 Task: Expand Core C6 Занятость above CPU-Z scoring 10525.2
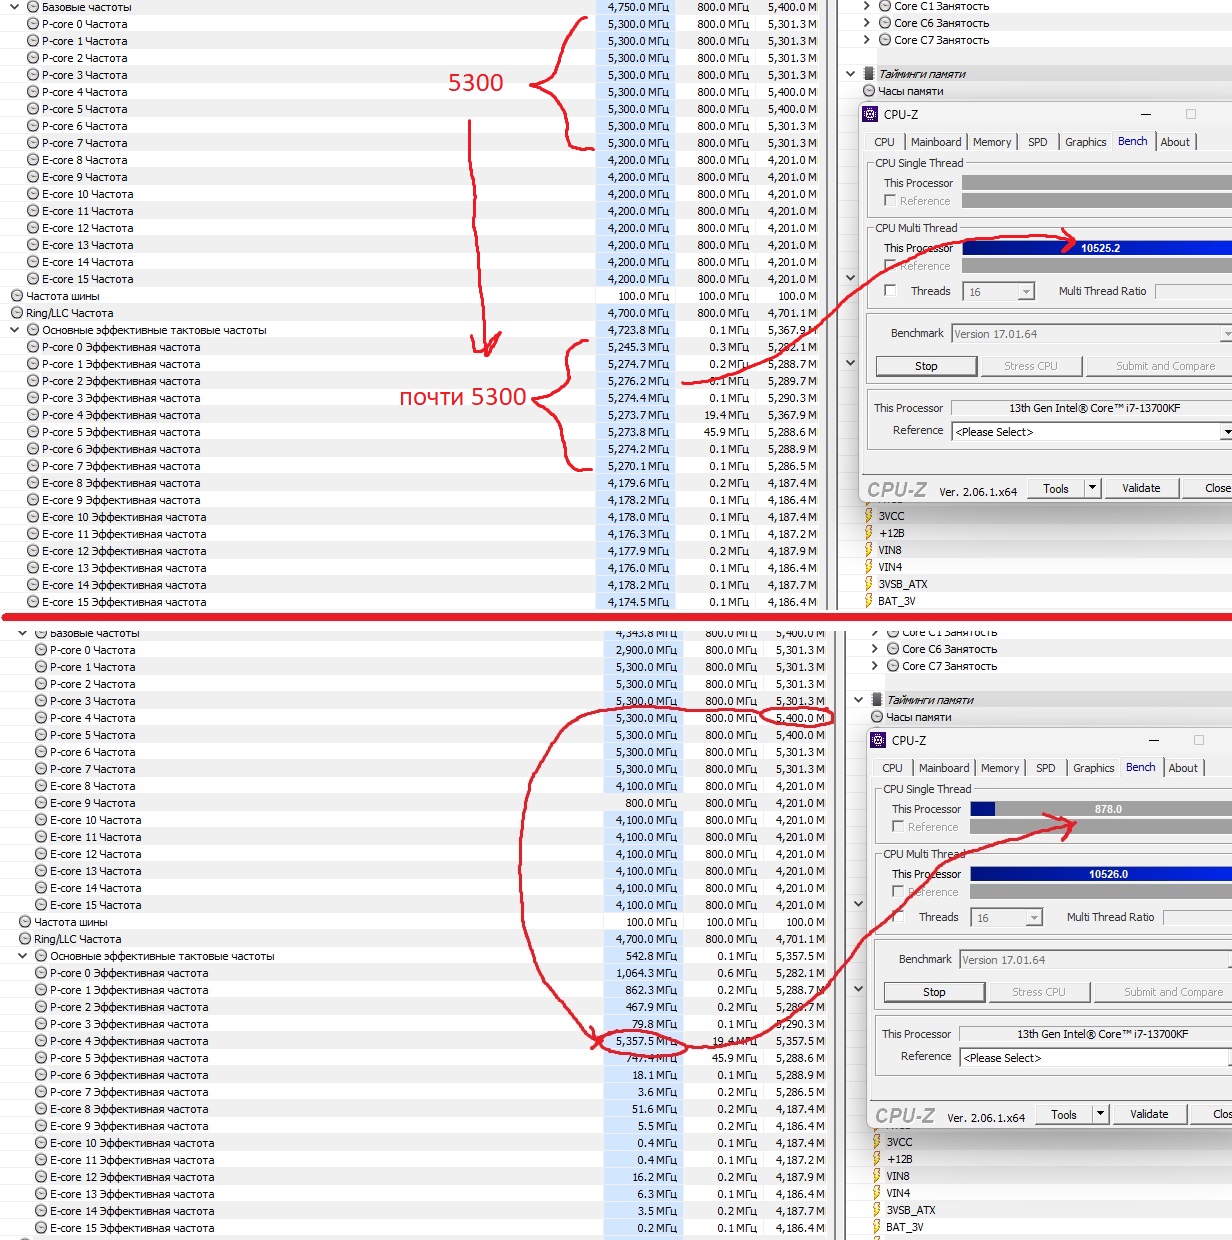coord(867,23)
